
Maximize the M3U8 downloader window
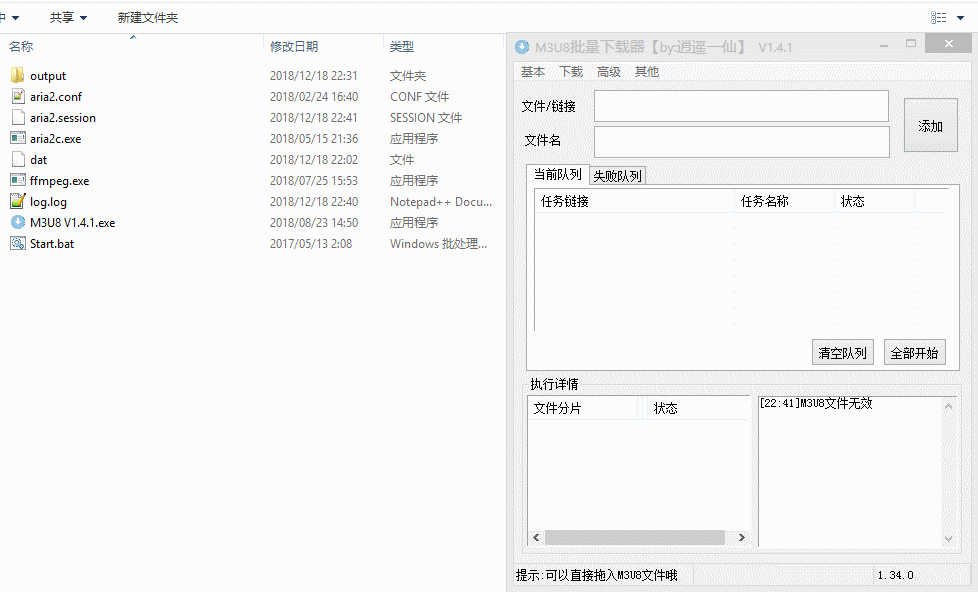(911, 44)
